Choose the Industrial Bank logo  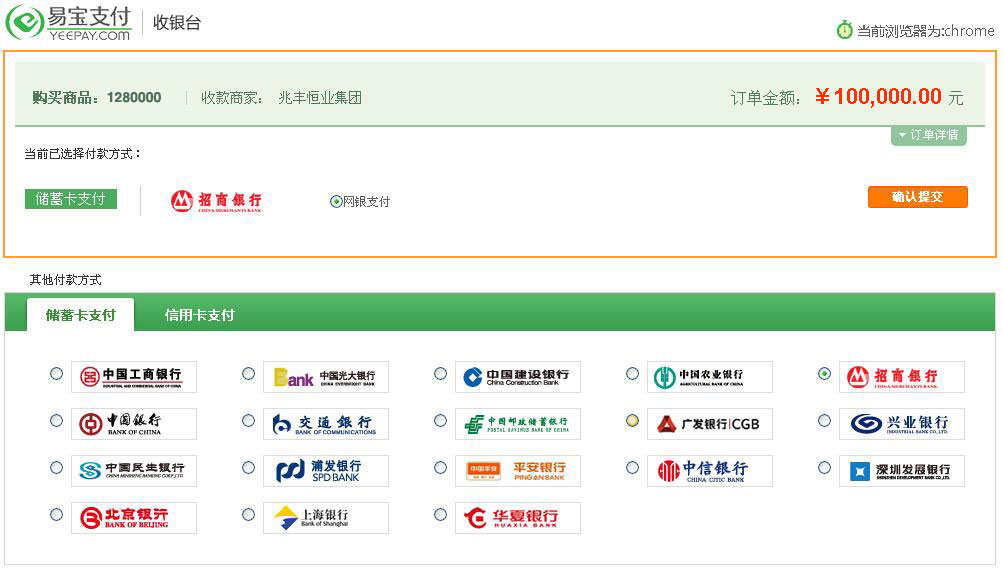[901, 424]
